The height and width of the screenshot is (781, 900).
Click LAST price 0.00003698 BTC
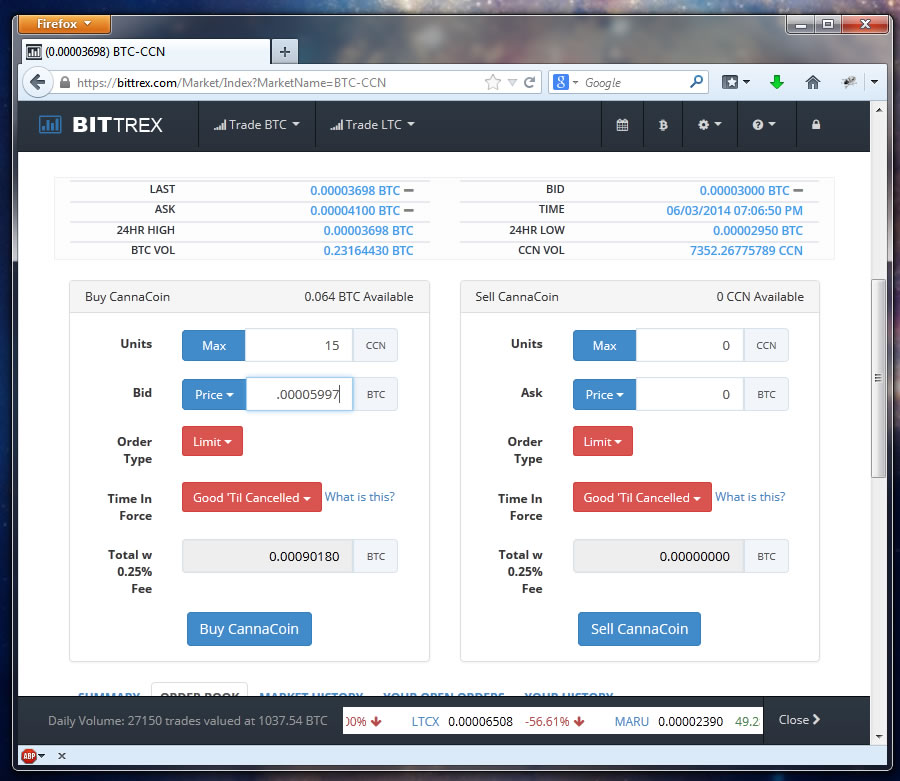pos(355,191)
